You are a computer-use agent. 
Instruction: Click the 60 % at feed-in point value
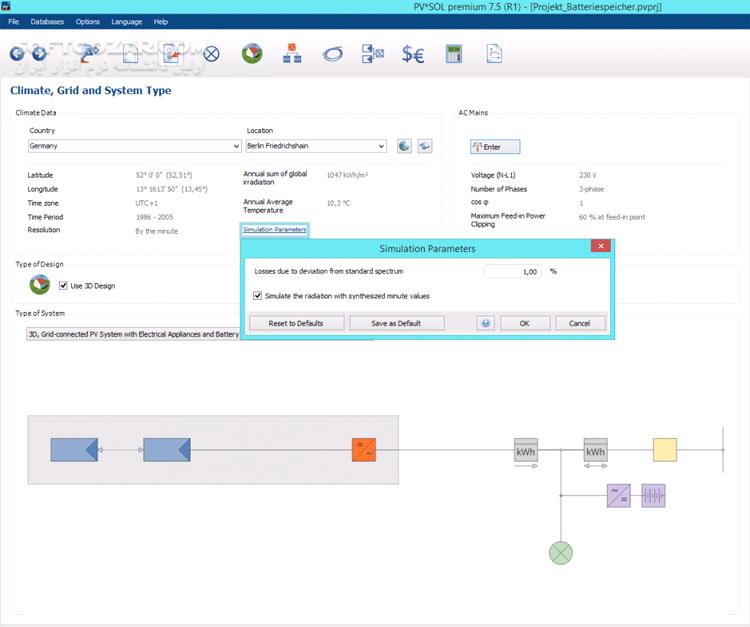click(x=612, y=217)
